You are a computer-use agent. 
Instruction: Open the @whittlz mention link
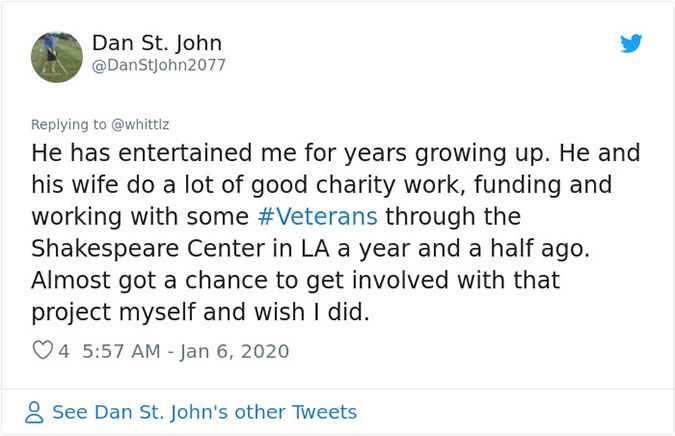pos(142,125)
